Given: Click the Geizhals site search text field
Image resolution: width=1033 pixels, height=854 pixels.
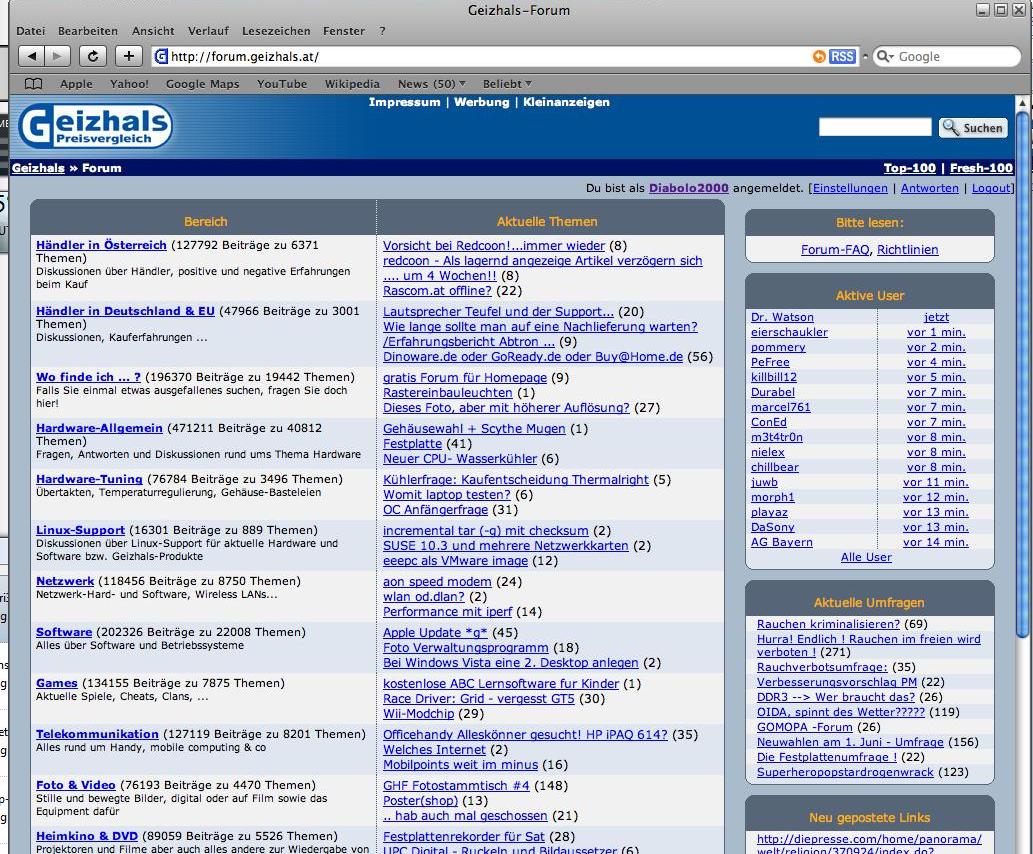Looking at the screenshot, I should (x=875, y=127).
